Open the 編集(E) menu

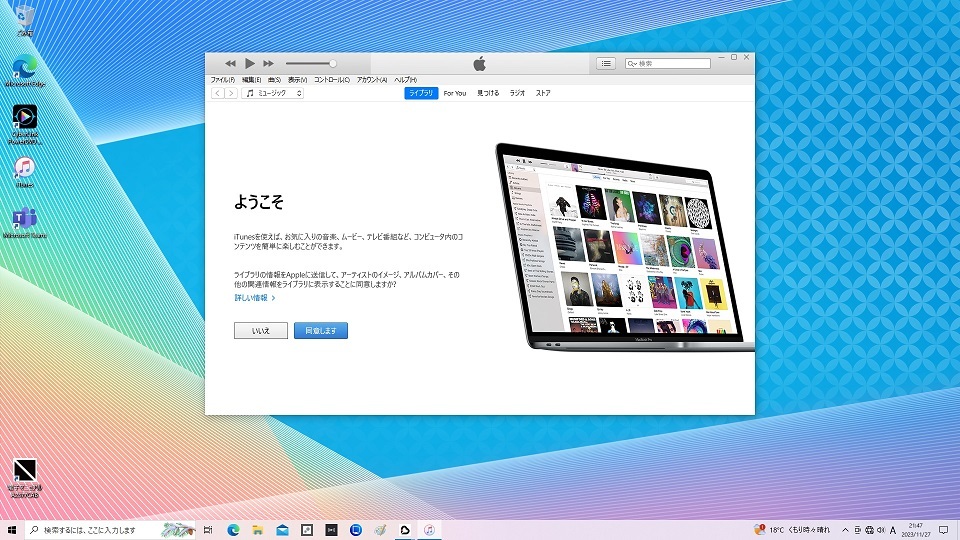[251, 80]
